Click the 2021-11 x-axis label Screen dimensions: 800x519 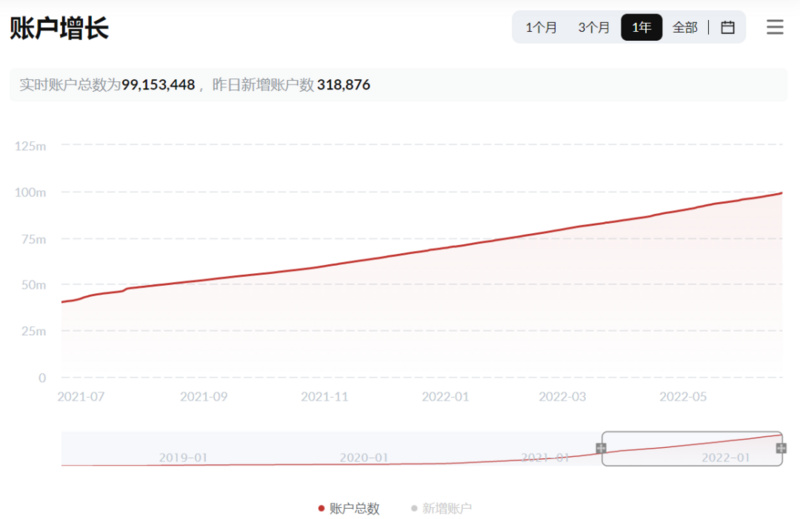point(324,397)
